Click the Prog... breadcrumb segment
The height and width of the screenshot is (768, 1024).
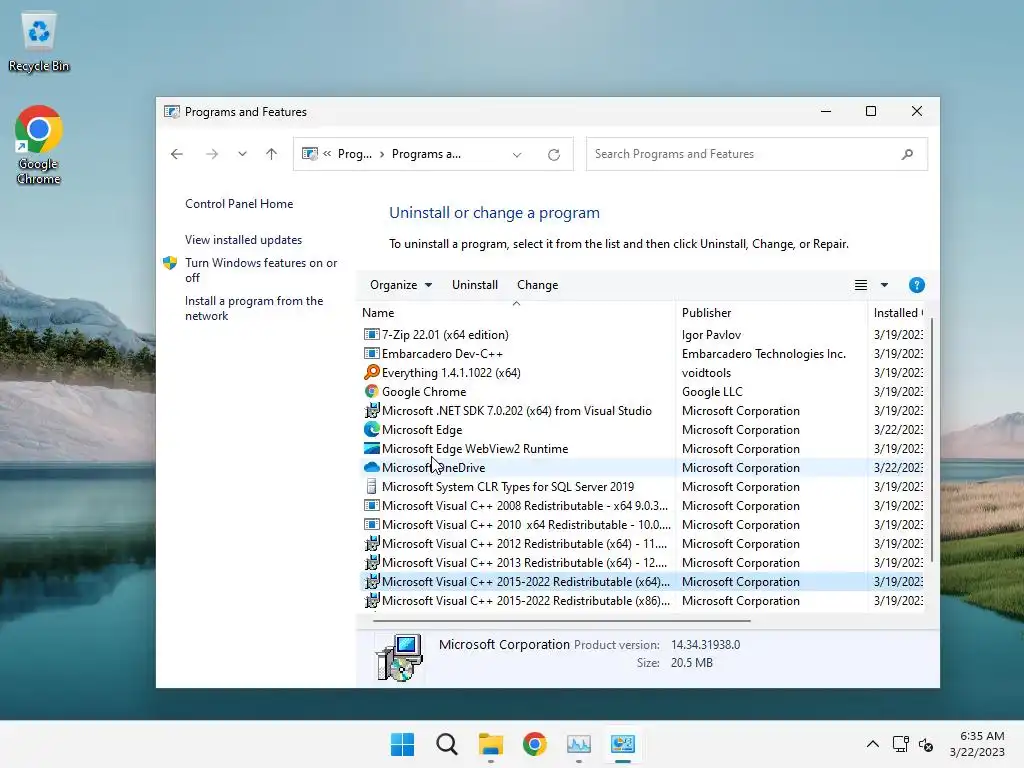[355, 154]
